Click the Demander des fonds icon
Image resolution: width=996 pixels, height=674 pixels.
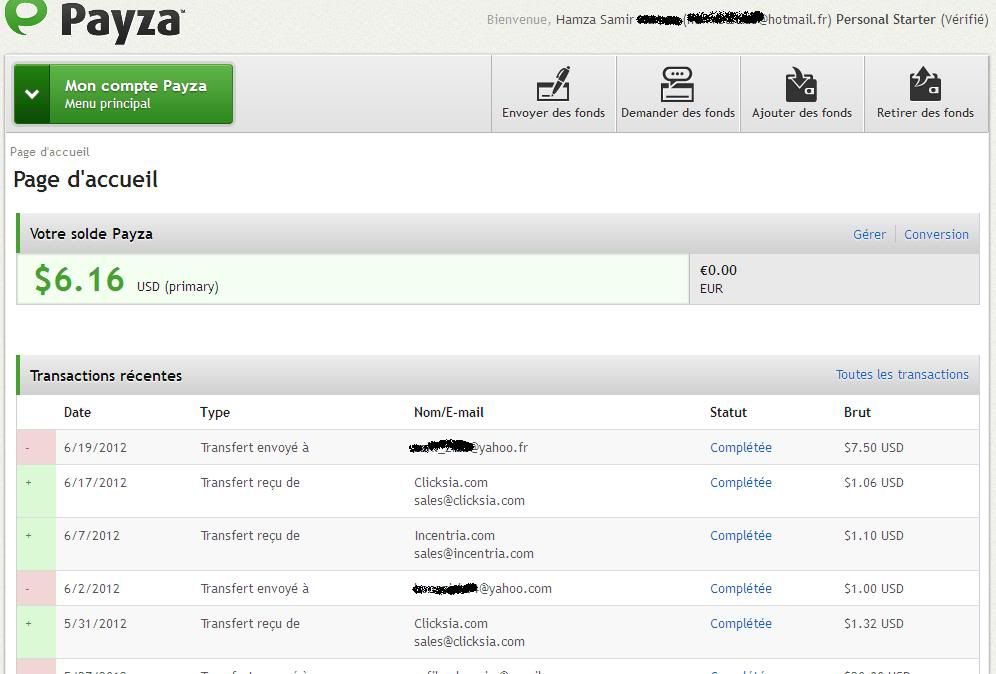tap(677, 84)
